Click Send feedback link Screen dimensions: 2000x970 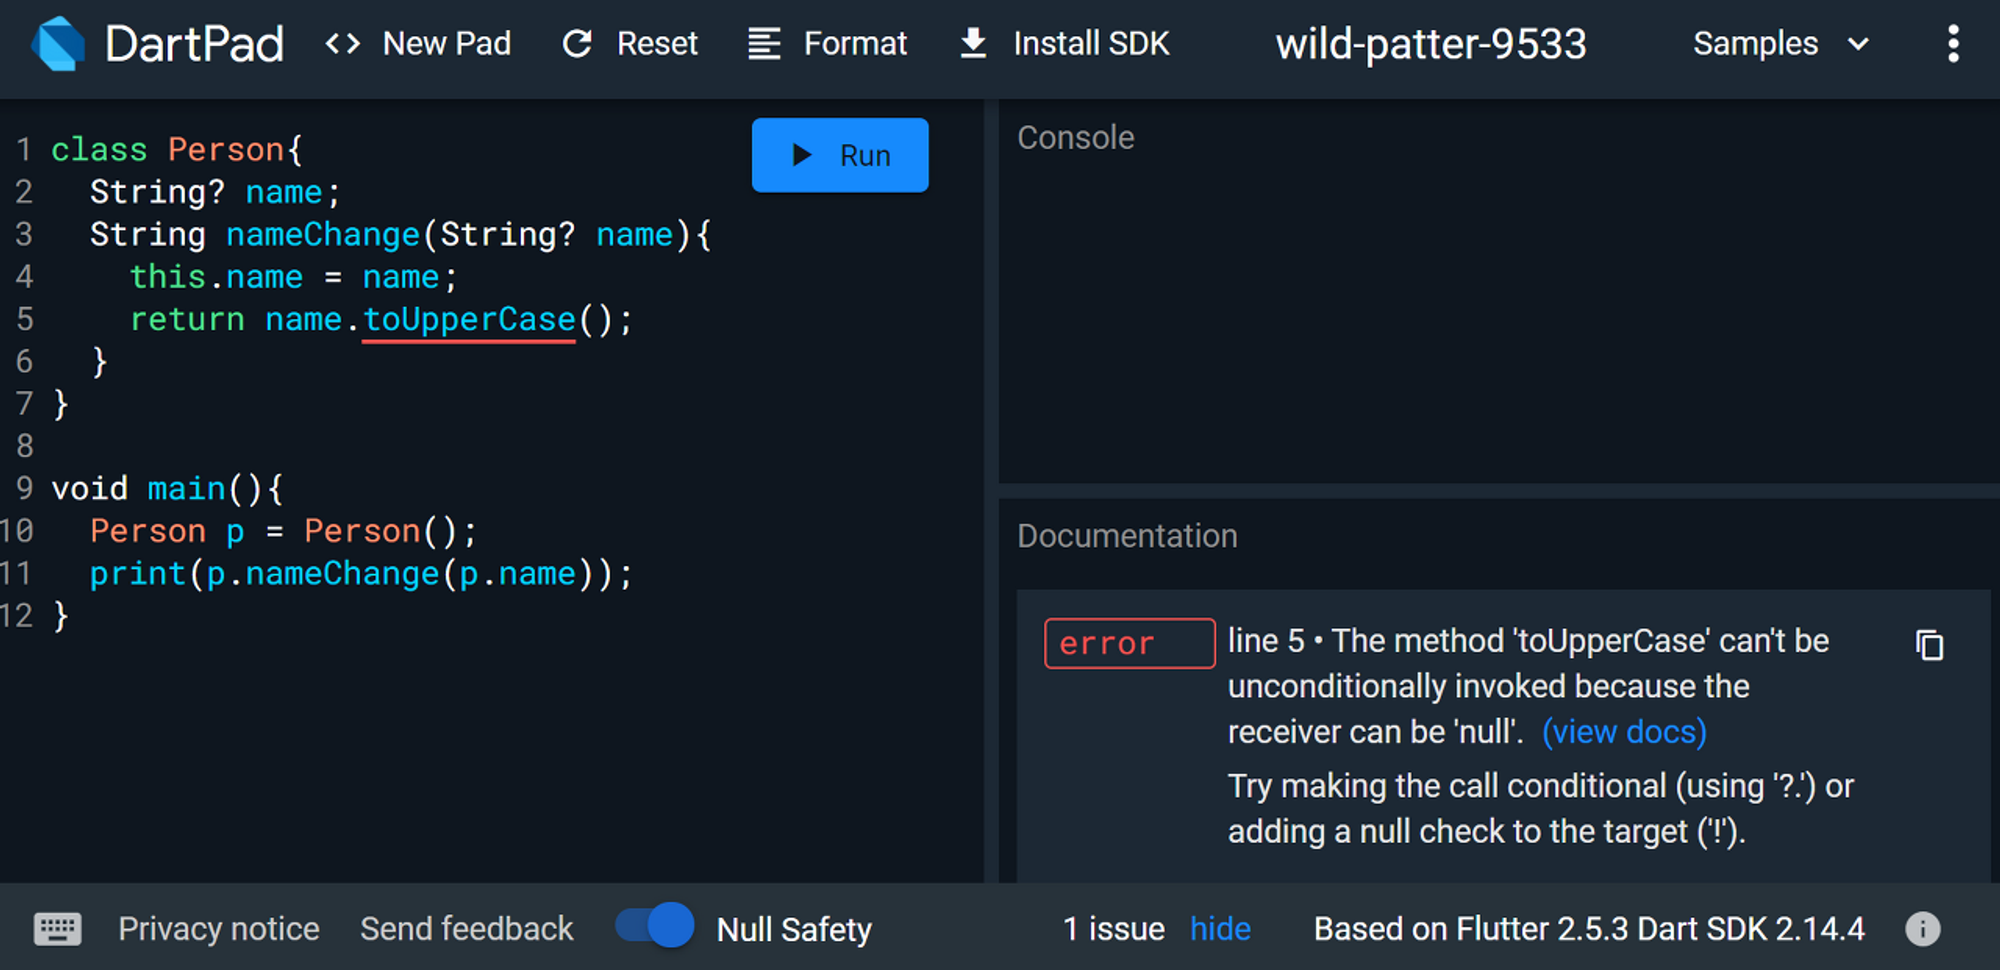point(467,929)
